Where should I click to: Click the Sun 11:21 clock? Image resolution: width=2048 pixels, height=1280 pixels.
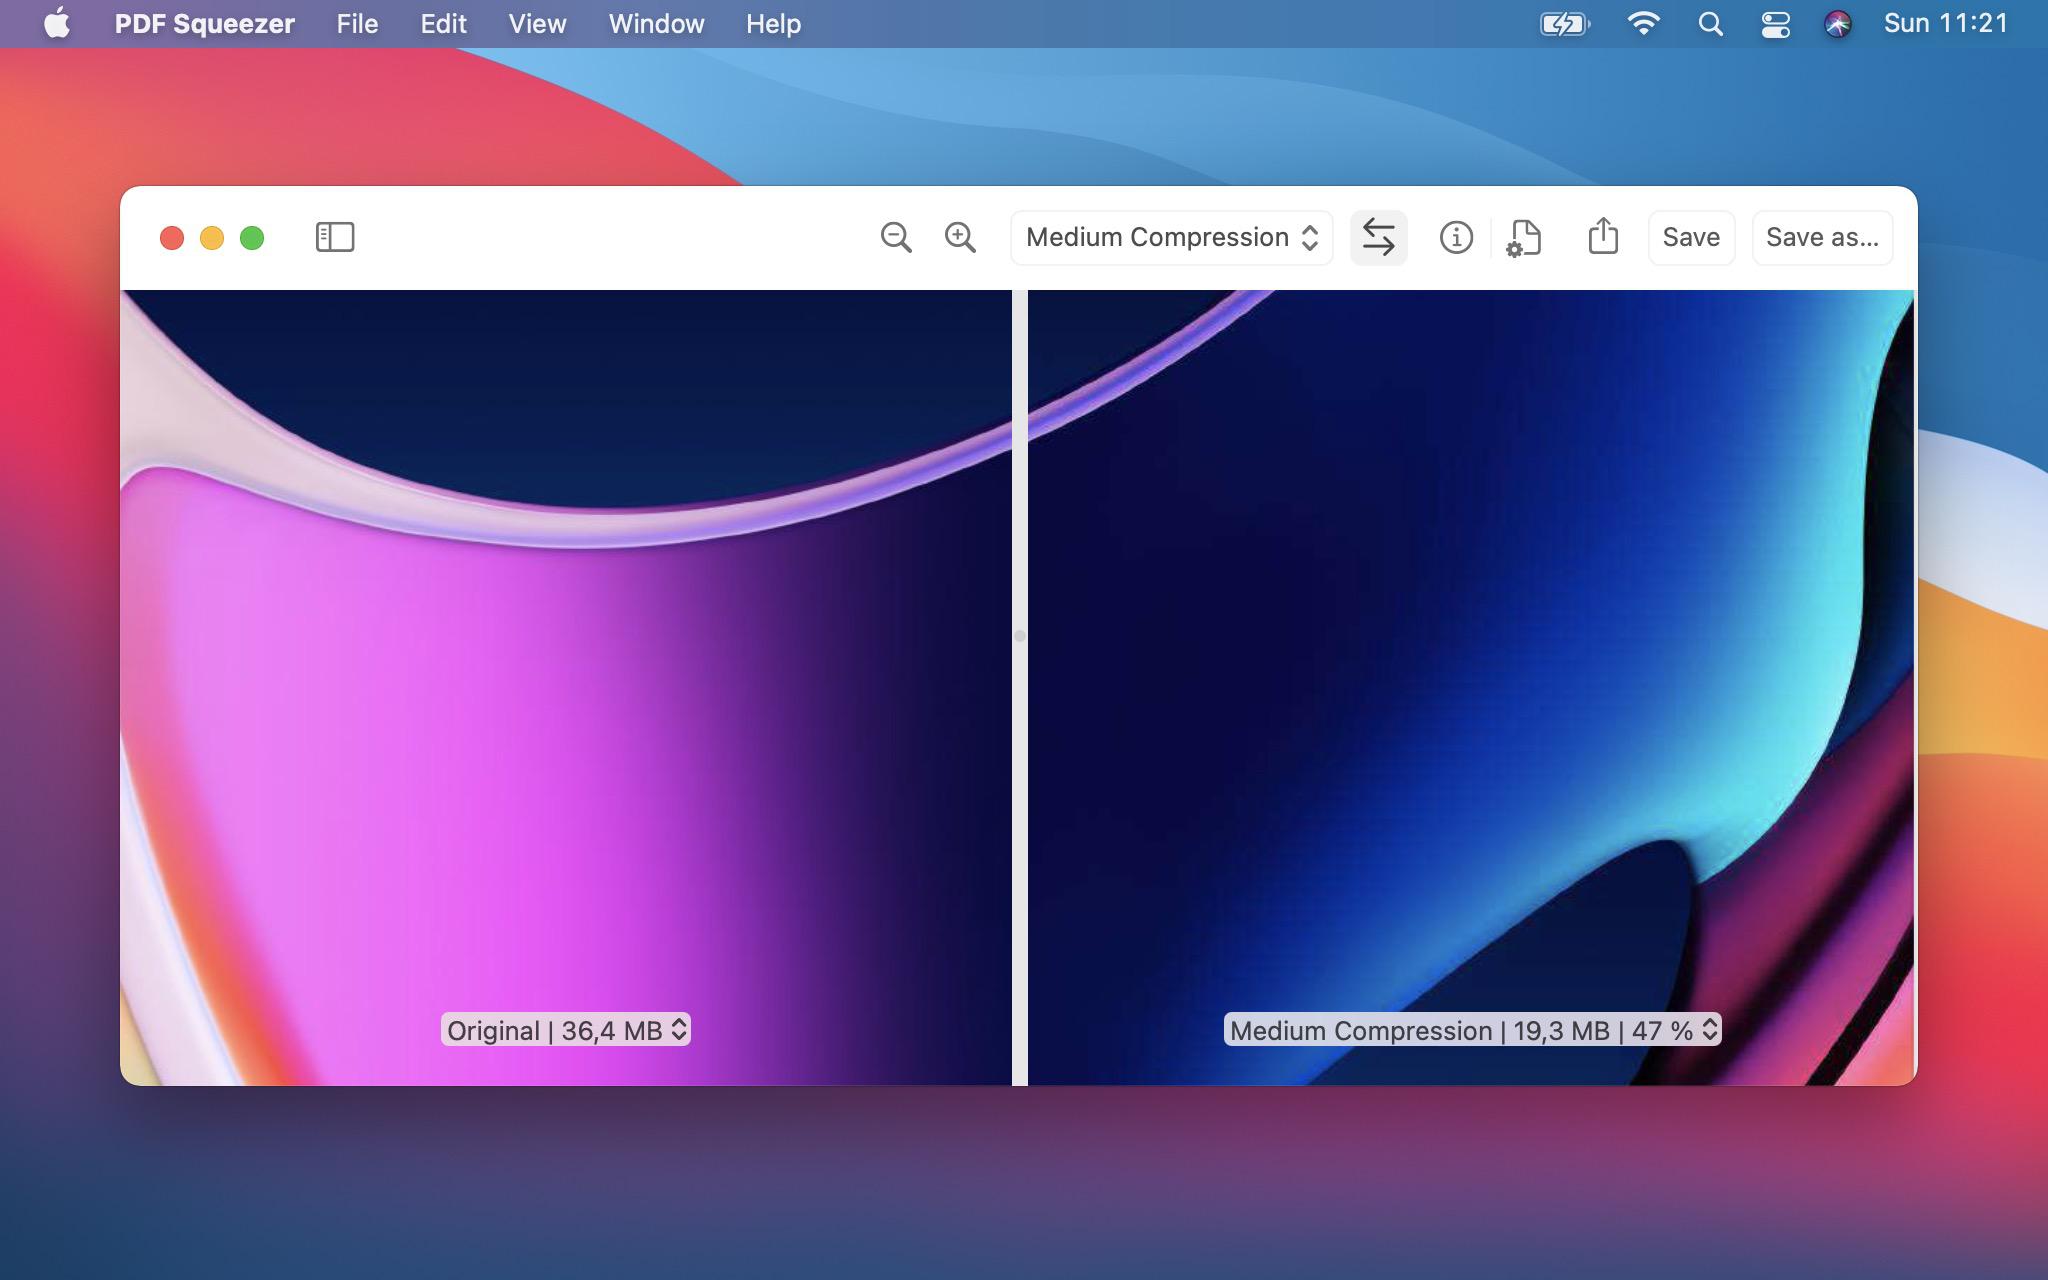pos(1945,24)
